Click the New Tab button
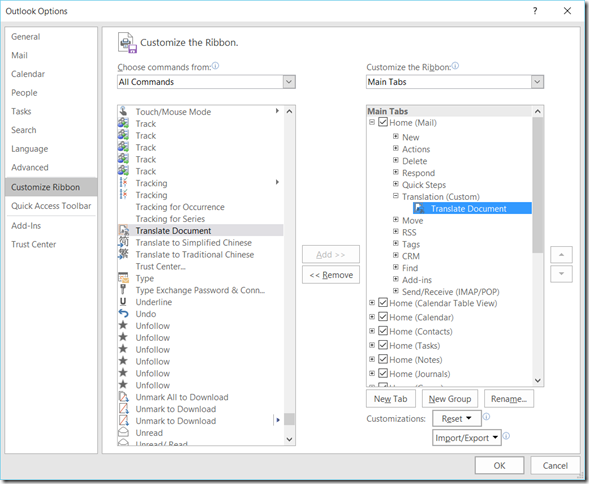589x484 pixels. pos(391,399)
